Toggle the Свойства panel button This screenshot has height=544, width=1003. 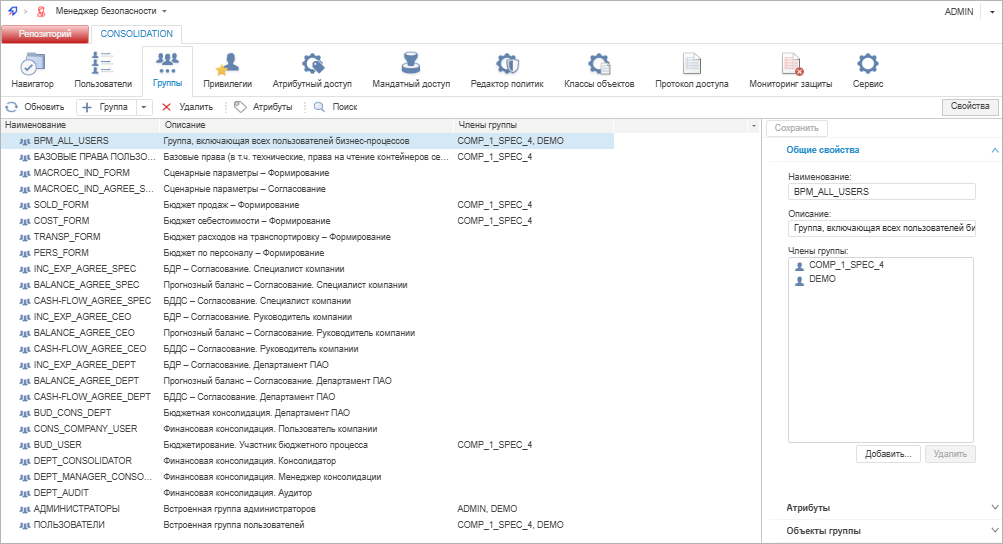pyautogui.click(x=970, y=106)
